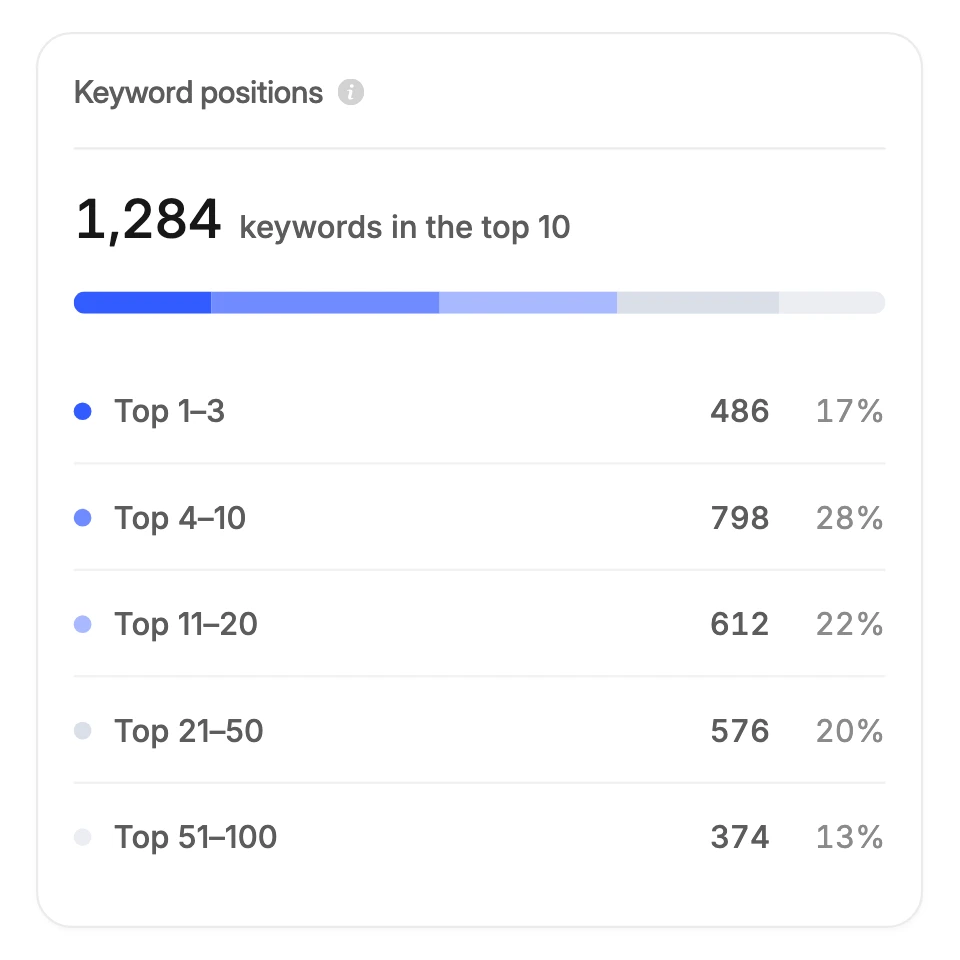Open the Top 1–3 row label
The width and height of the screenshot is (960, 960).
(x=170, y=411)
